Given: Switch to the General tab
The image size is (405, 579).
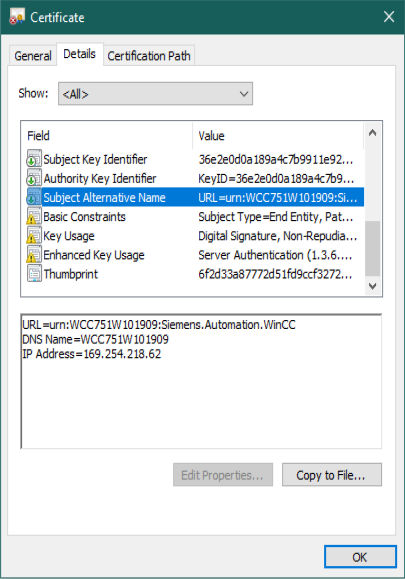Looking at the screenshot, I should click(33, 56).
